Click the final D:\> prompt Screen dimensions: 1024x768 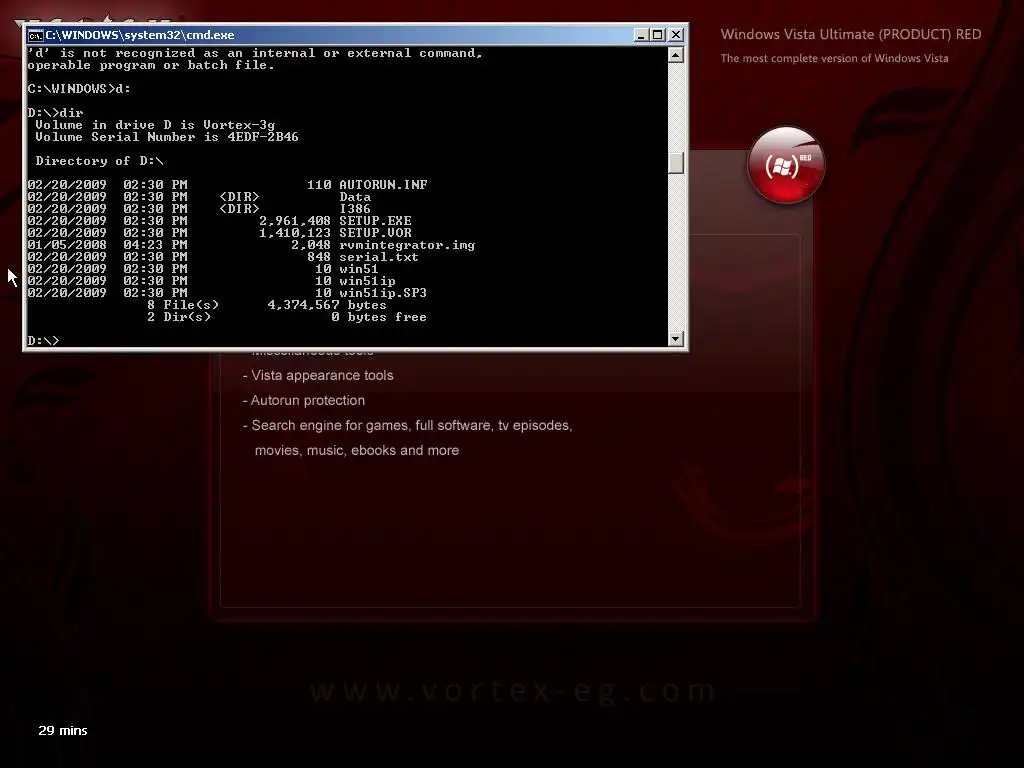point(43,340)
